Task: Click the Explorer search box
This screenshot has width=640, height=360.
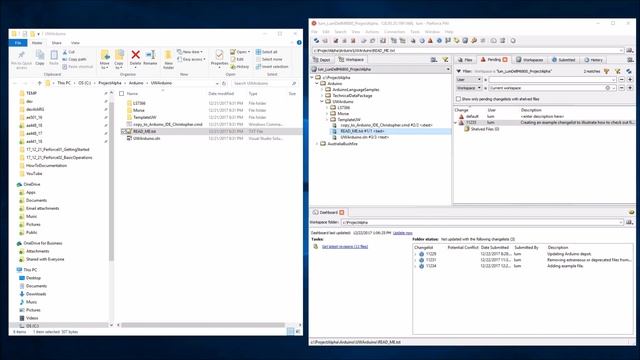Action: tap(264, 83)
